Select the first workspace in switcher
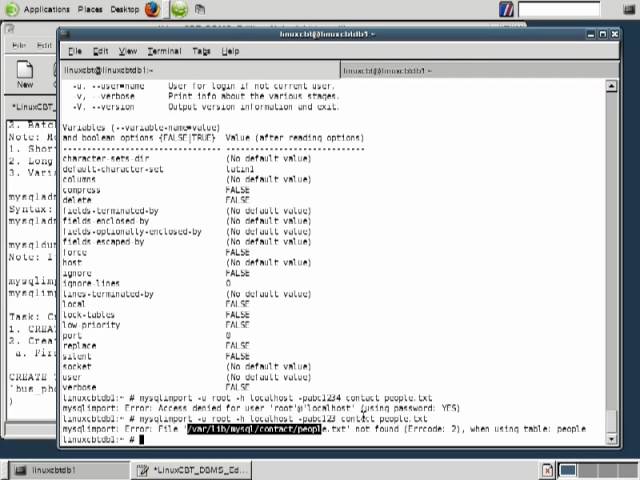The width and height of the screenshot is (640, 480). click(x=568, y=470)
